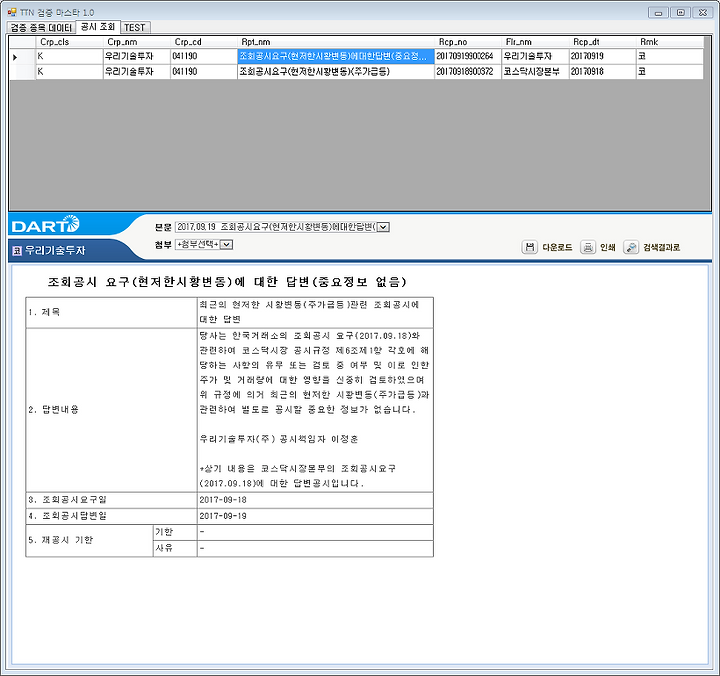Click the Rpt_nm column header
720x676 pixels.
[x=336, y=42]
